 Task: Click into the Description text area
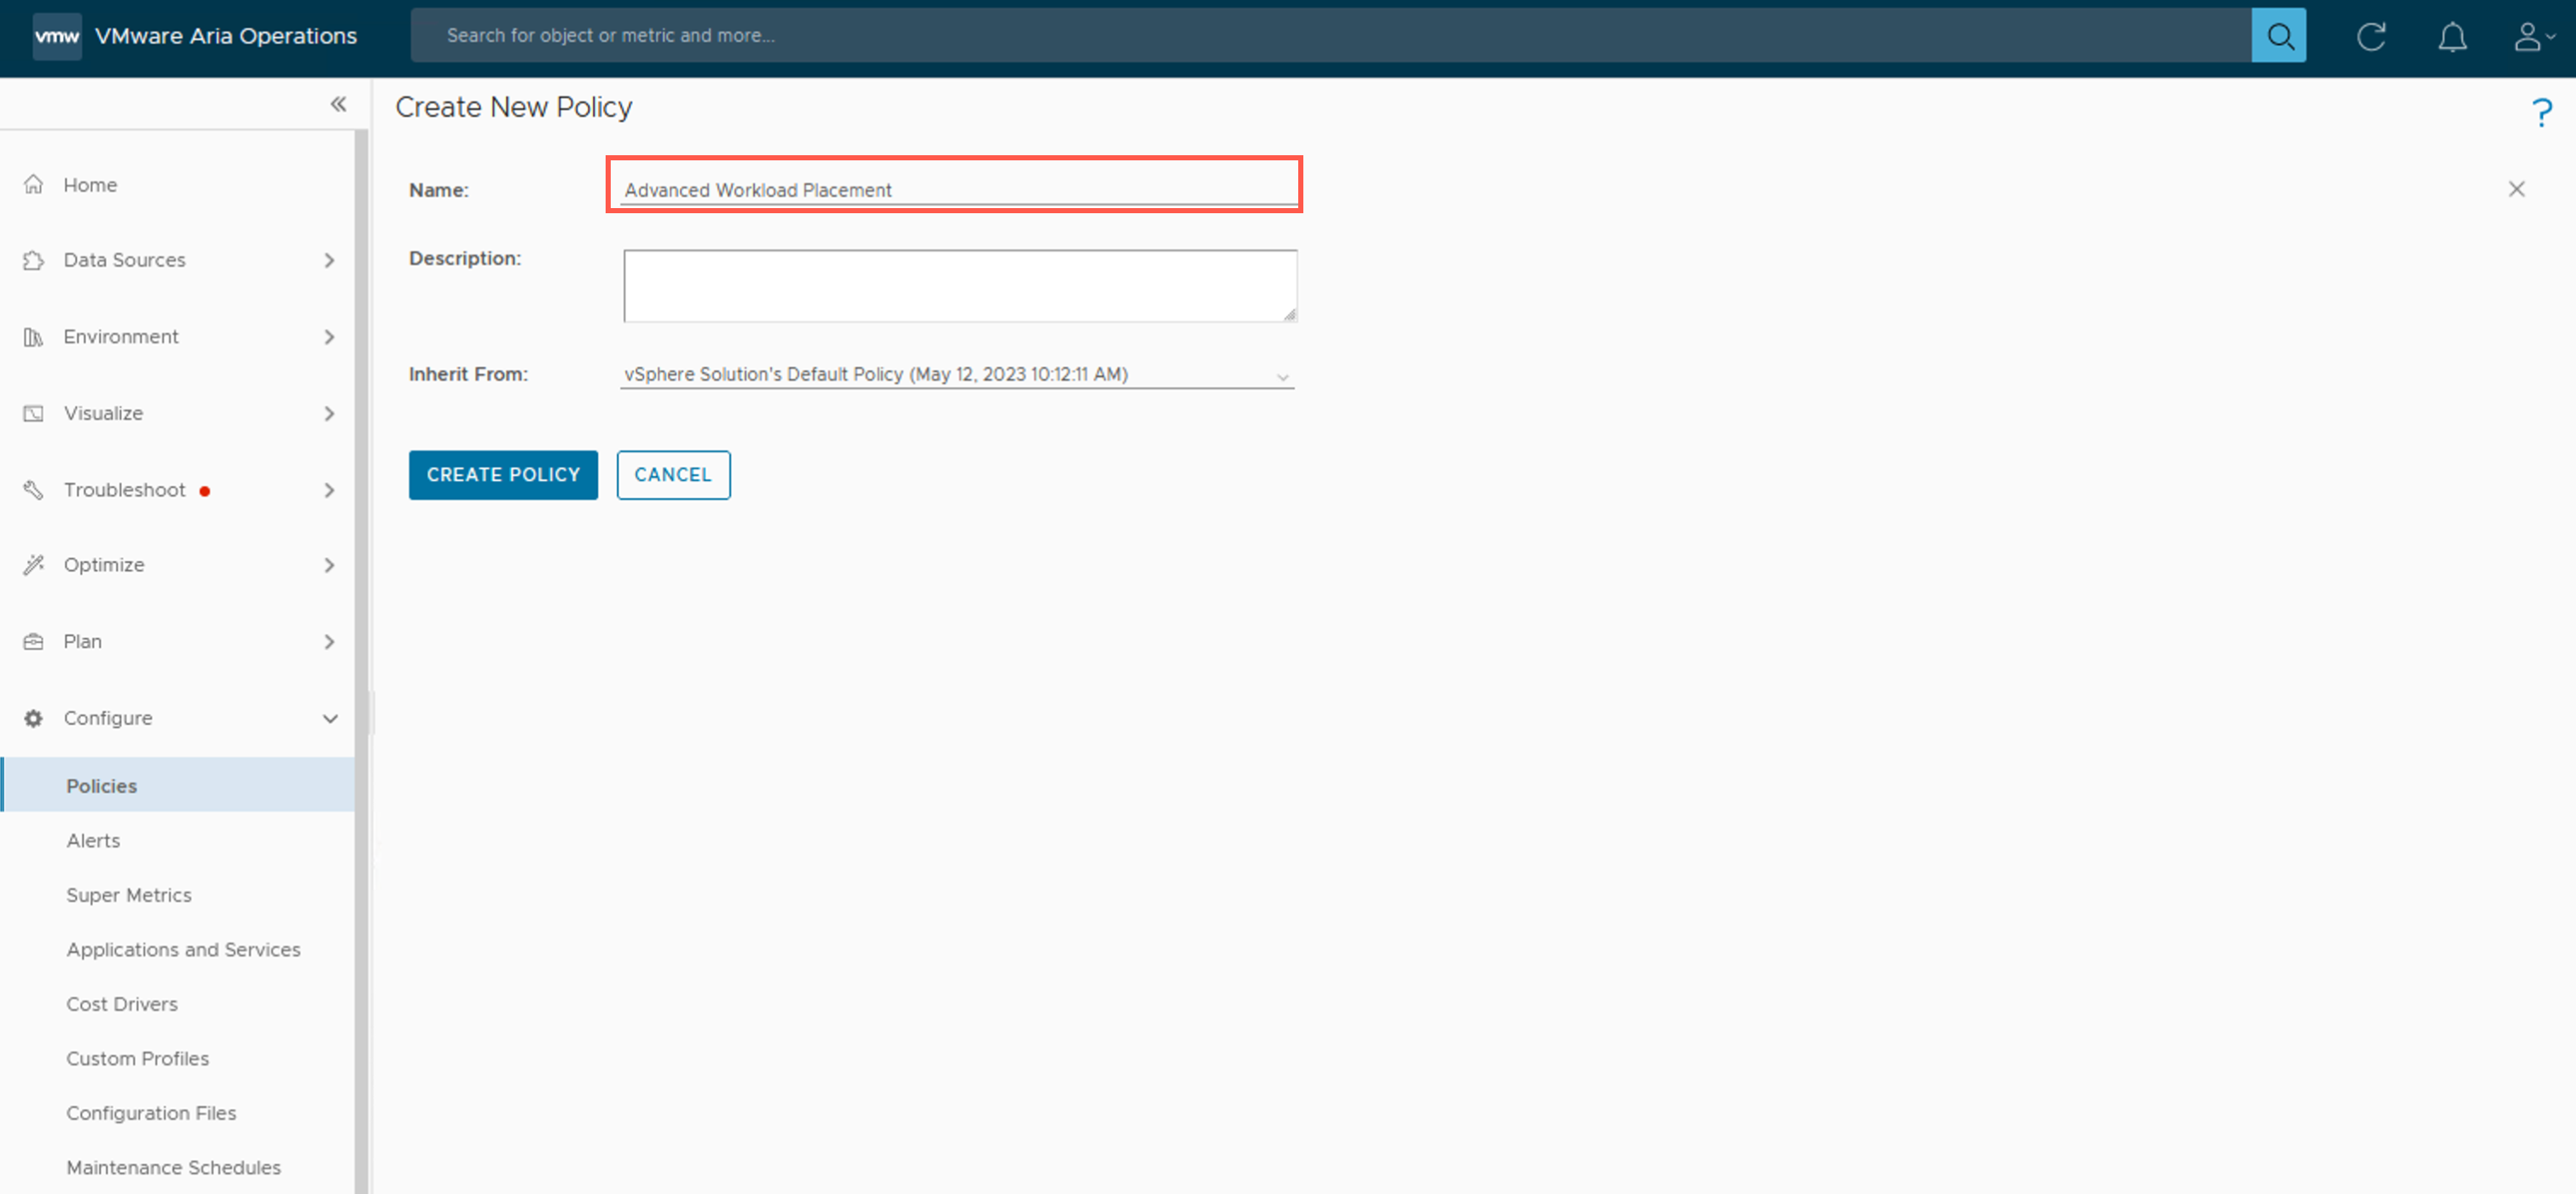[x=959, y=286]
